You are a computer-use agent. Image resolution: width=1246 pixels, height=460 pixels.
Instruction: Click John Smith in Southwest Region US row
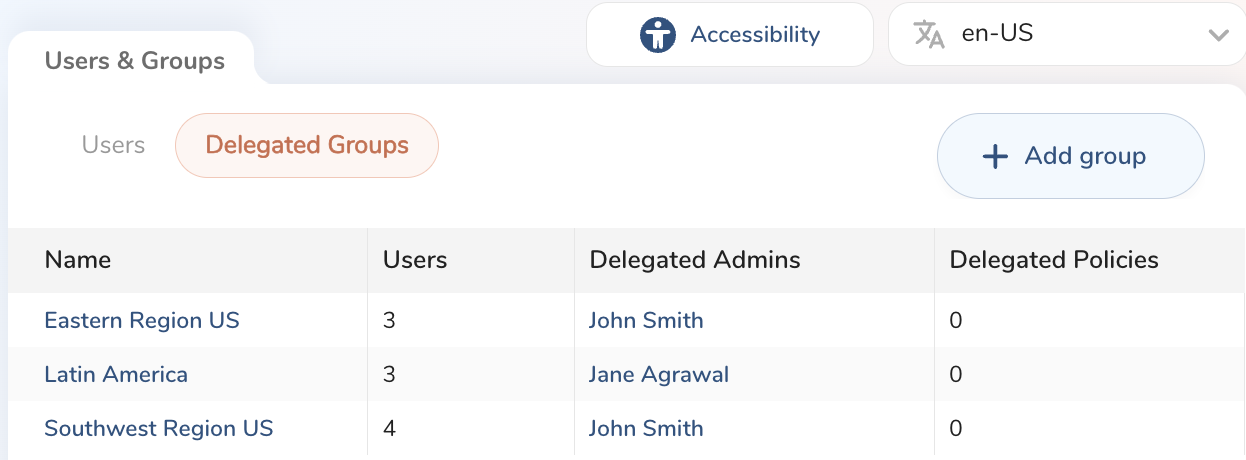646,429
